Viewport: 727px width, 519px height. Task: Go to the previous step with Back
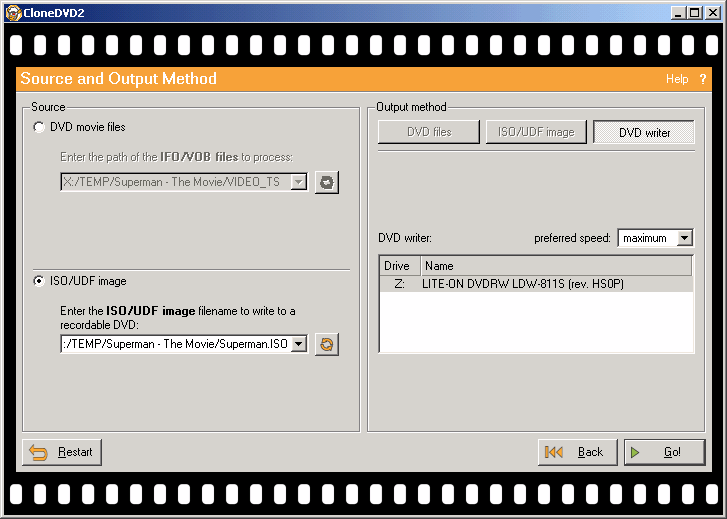click(578, 452)
